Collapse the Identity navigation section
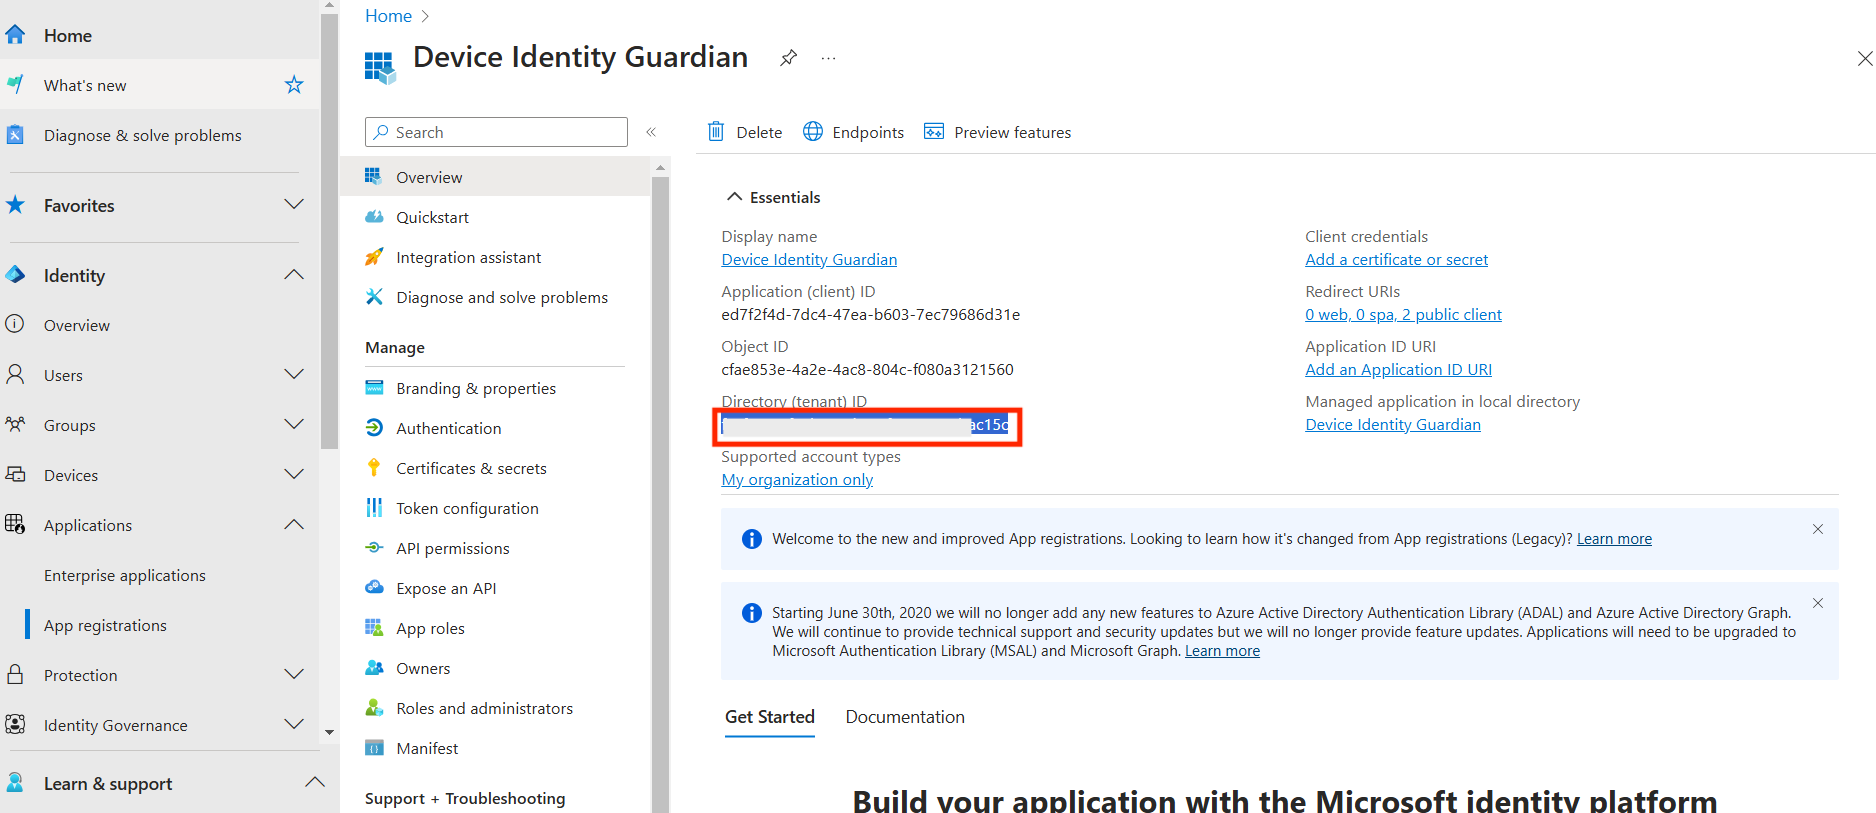 293,275
